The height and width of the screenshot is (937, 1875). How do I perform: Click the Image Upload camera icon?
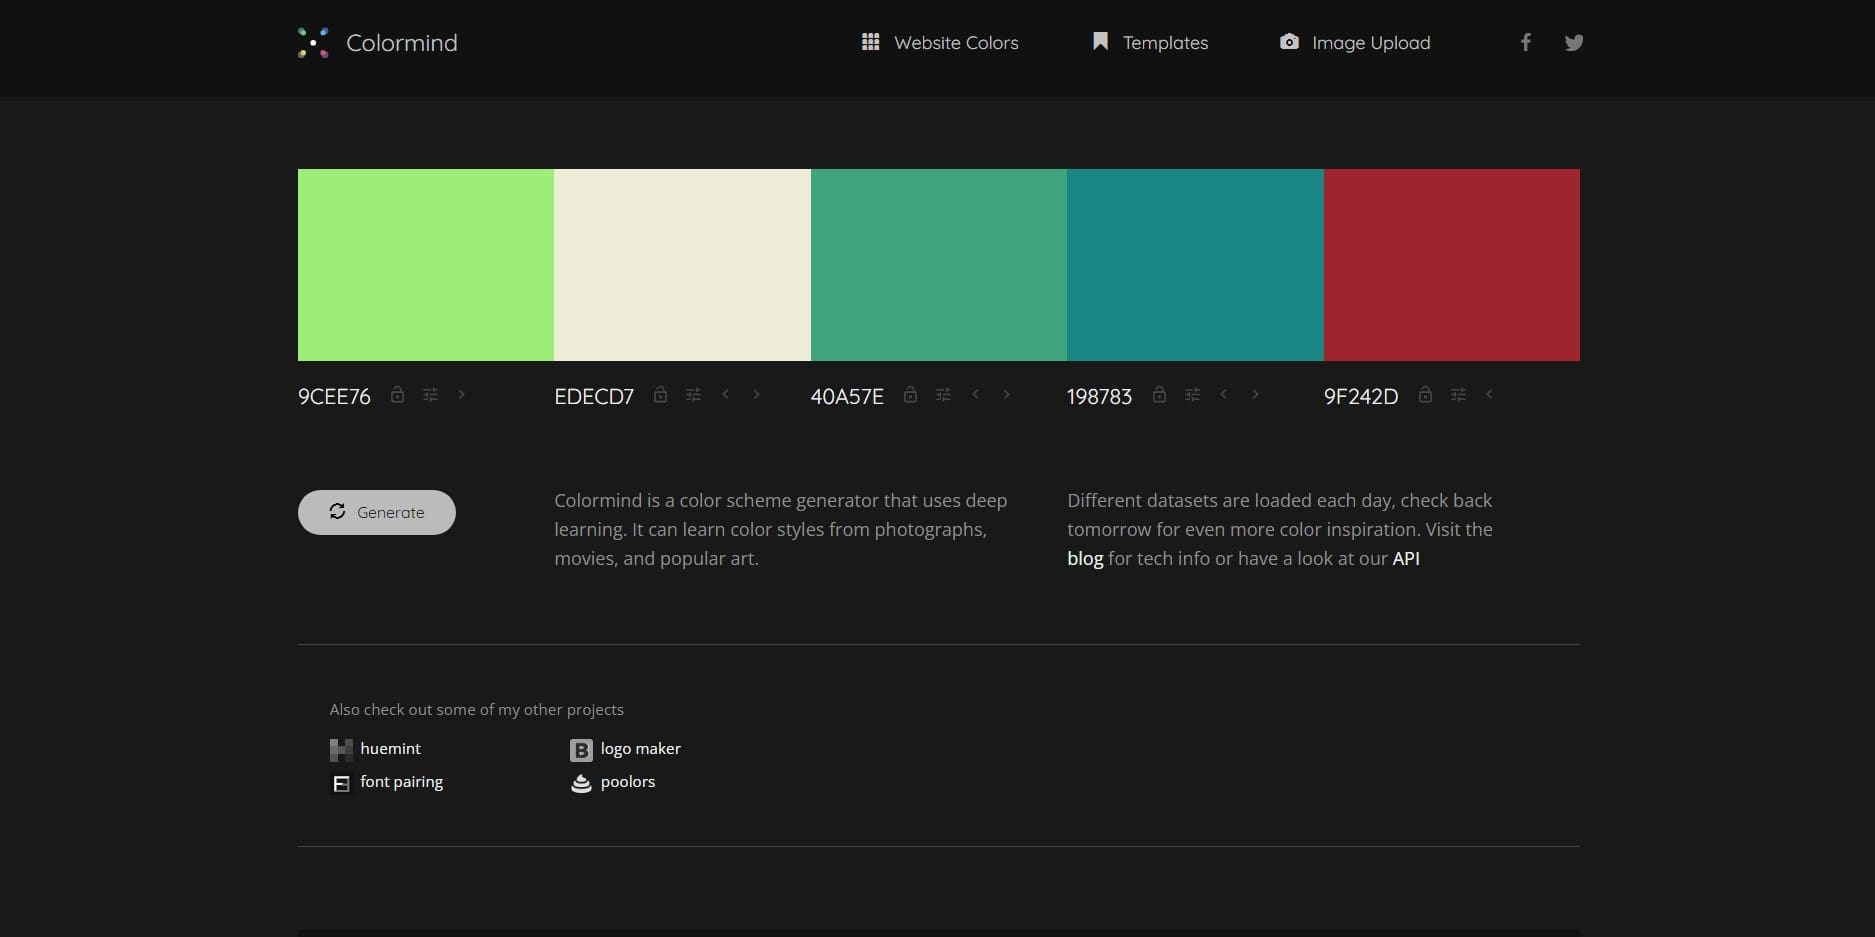(1288, 42)
